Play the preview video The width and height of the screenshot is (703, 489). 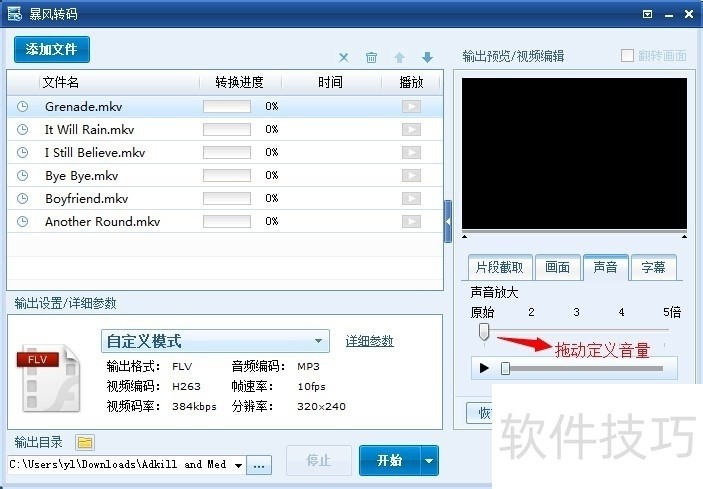coord(484,368)
